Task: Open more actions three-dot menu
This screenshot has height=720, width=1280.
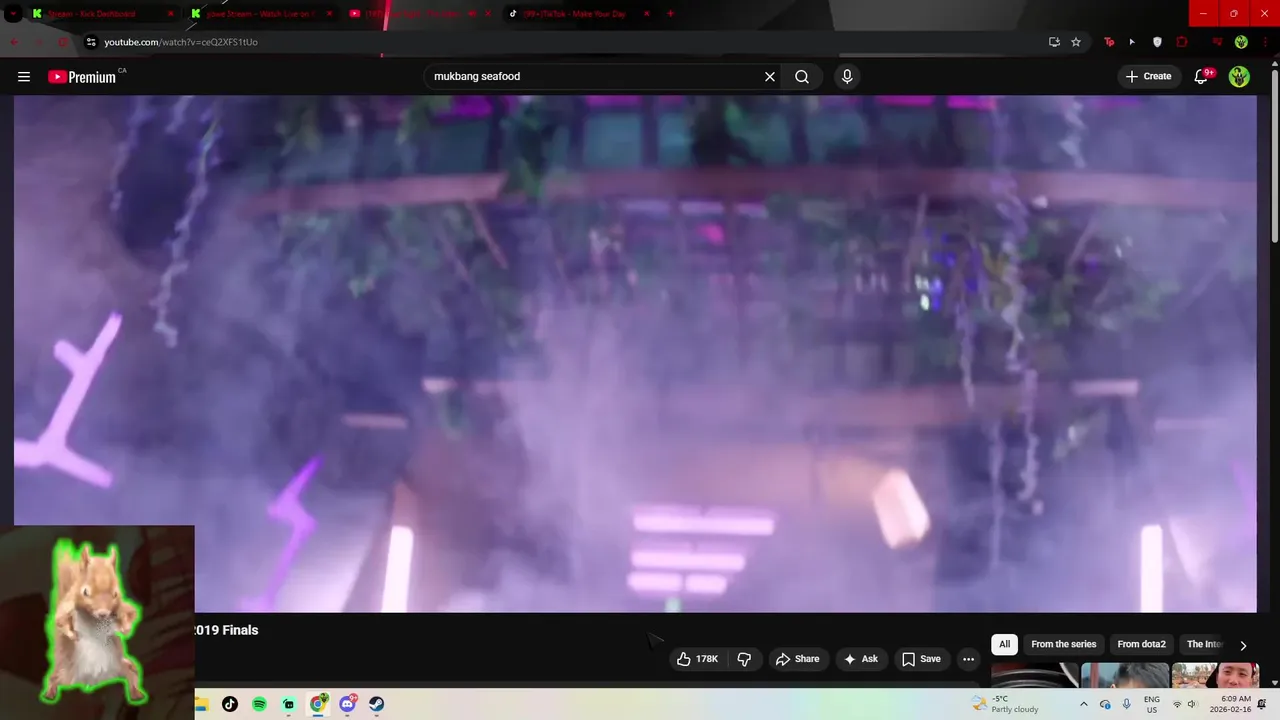Action: (x=968, y=659)
